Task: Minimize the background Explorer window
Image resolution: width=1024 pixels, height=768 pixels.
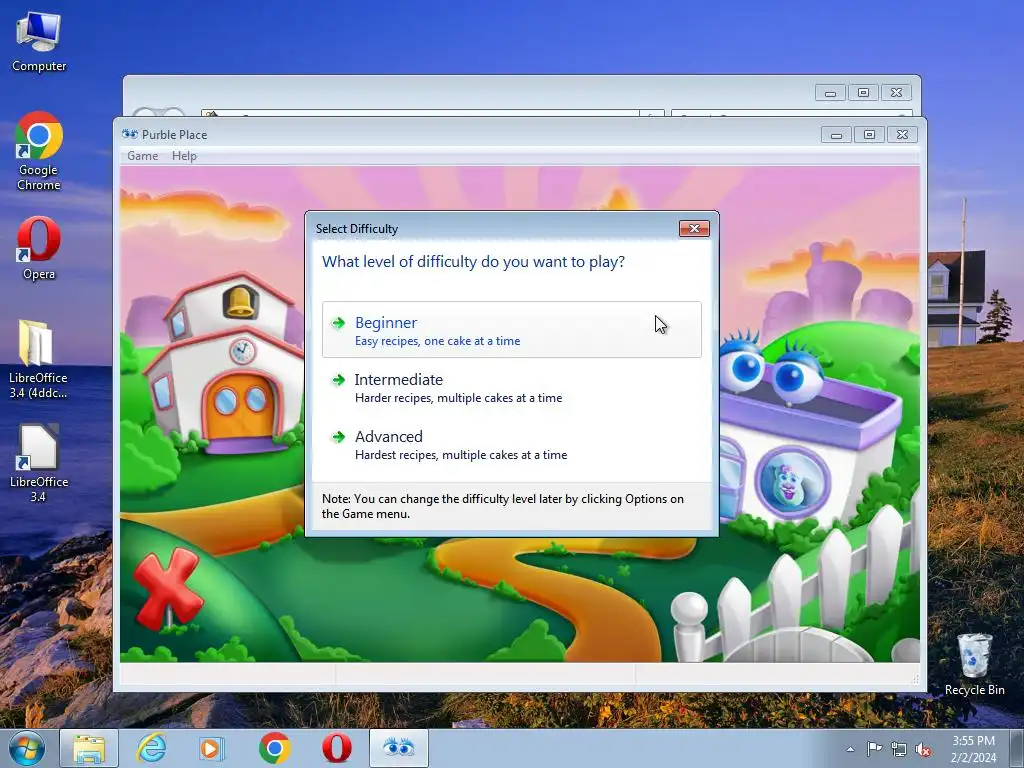Action: click(x=830, y=93)
